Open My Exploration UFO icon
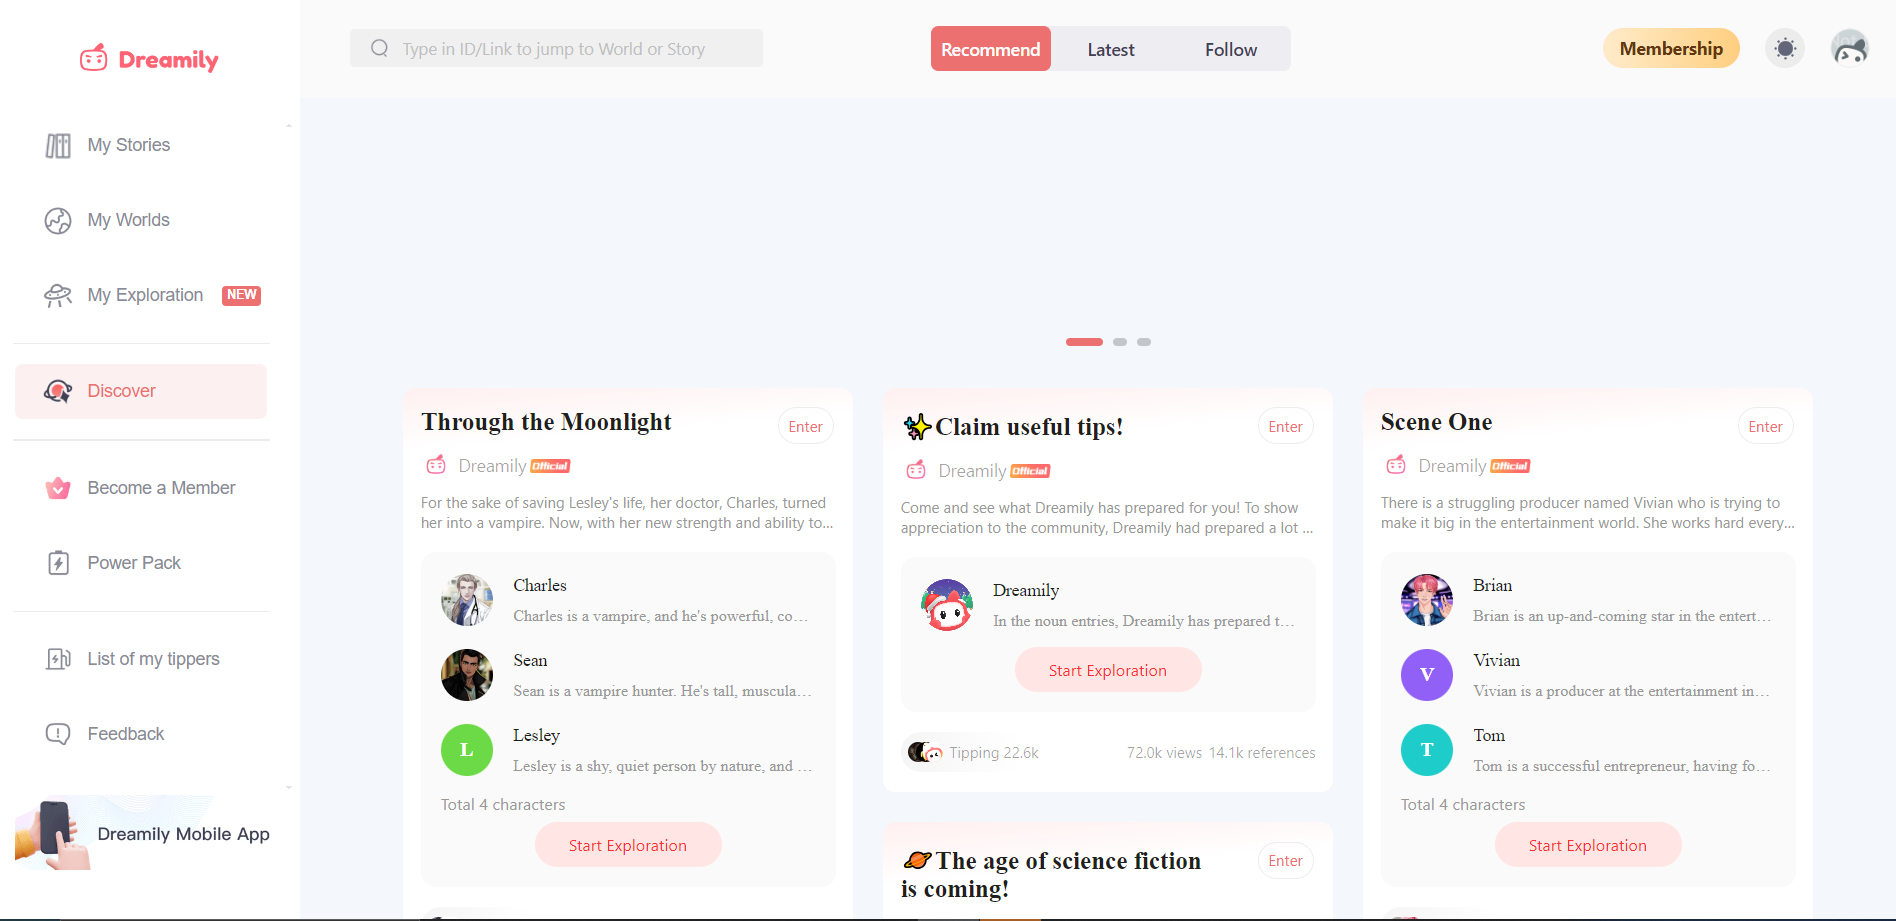This screenshot has width=1896, height=921. pyautogui.click(x=58, y=296)
